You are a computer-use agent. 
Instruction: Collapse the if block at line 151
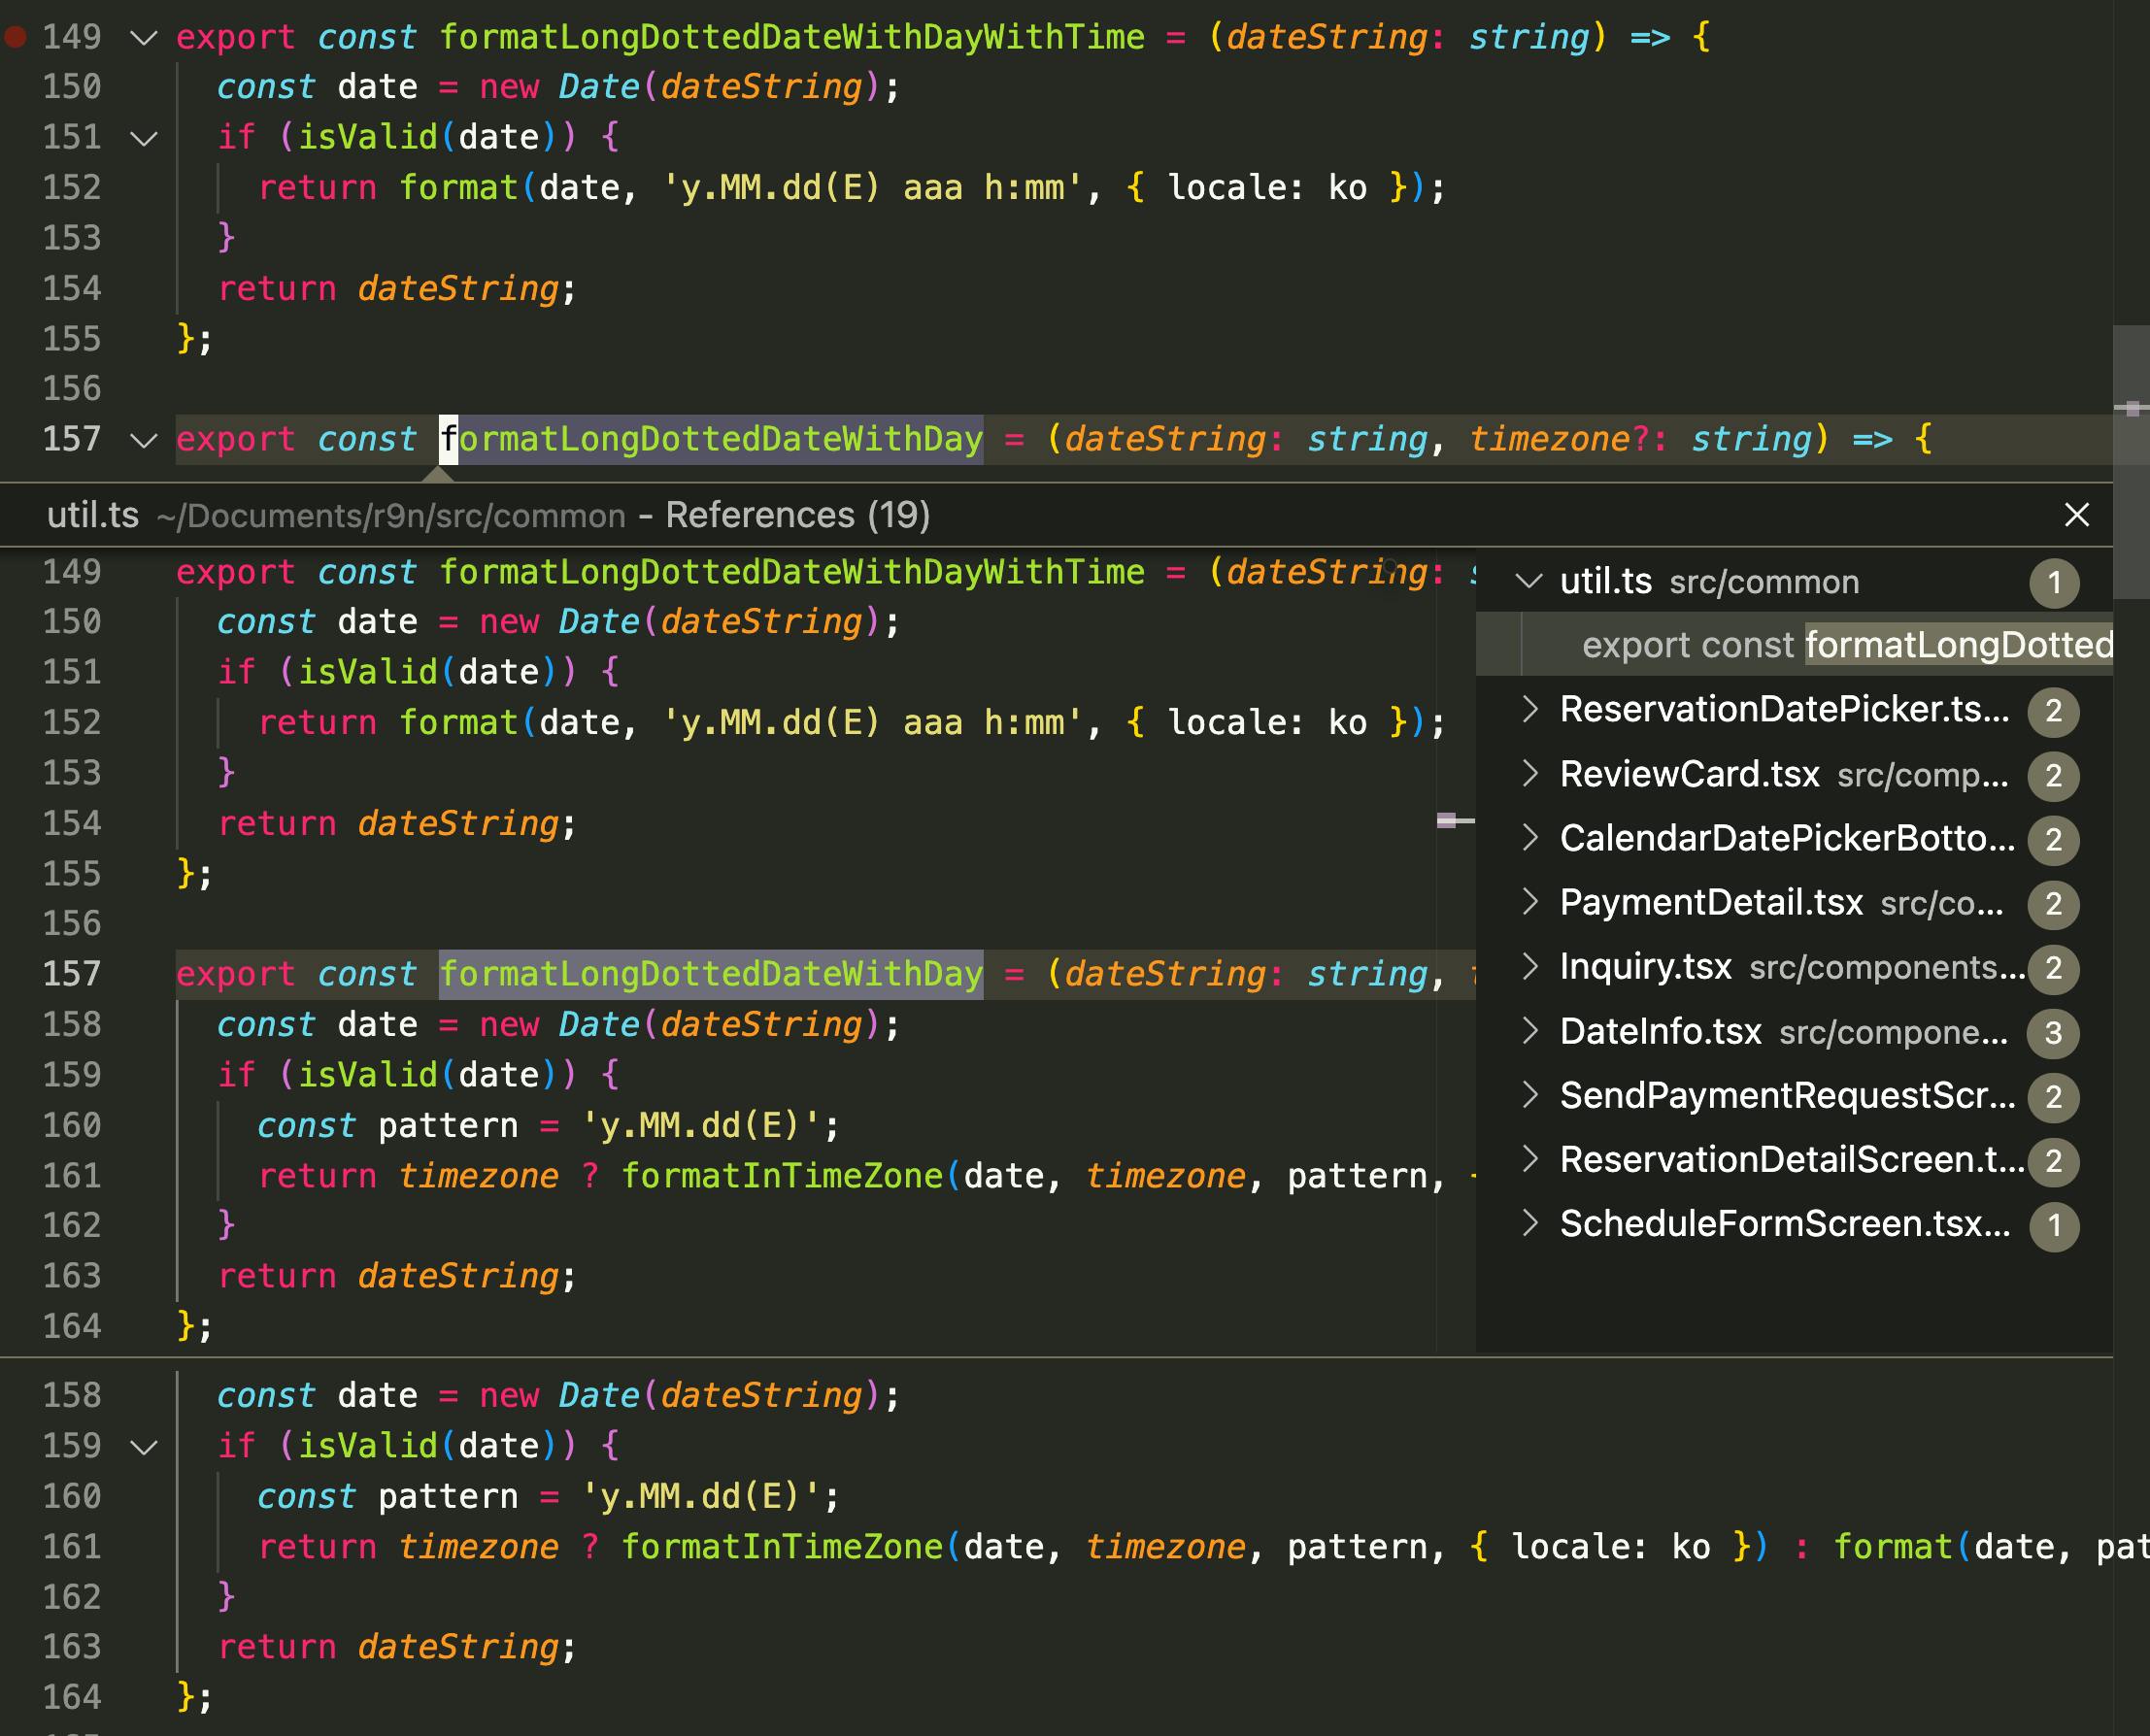tap(144, 138)
